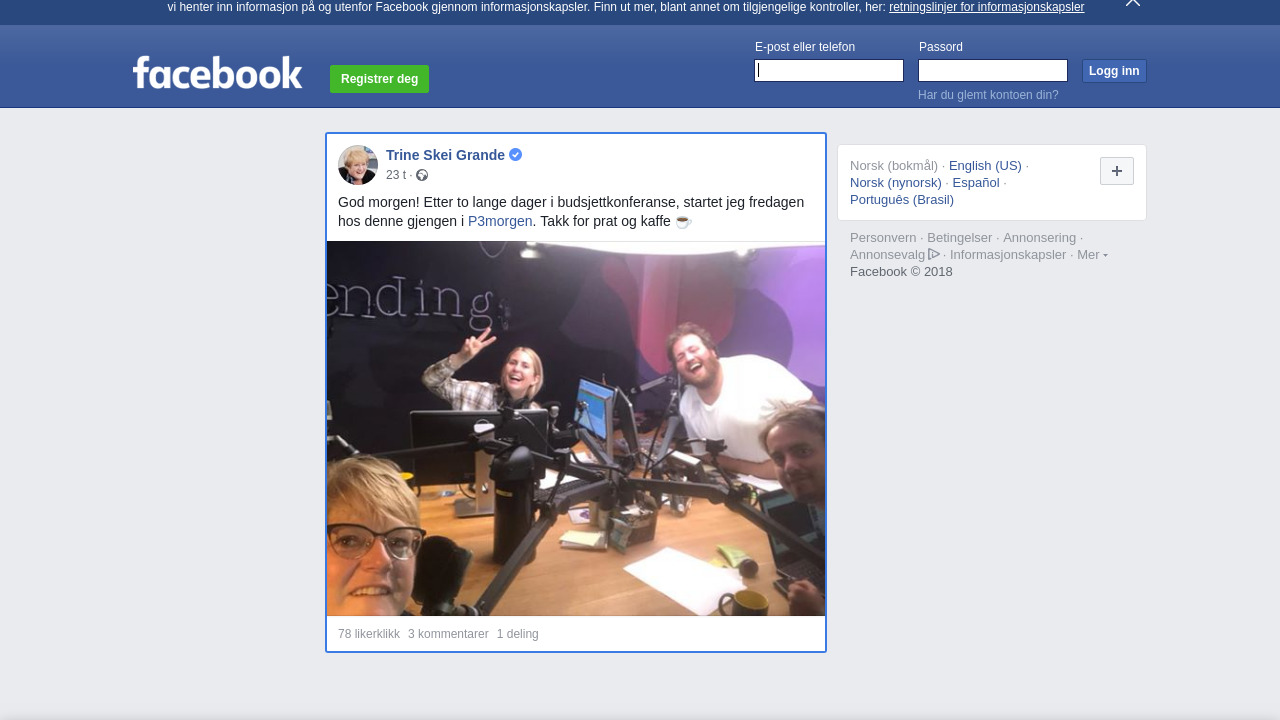1280x720 pixels.
Task: Click the Facebook © 2018 copyright text
Action: point(901,272)
